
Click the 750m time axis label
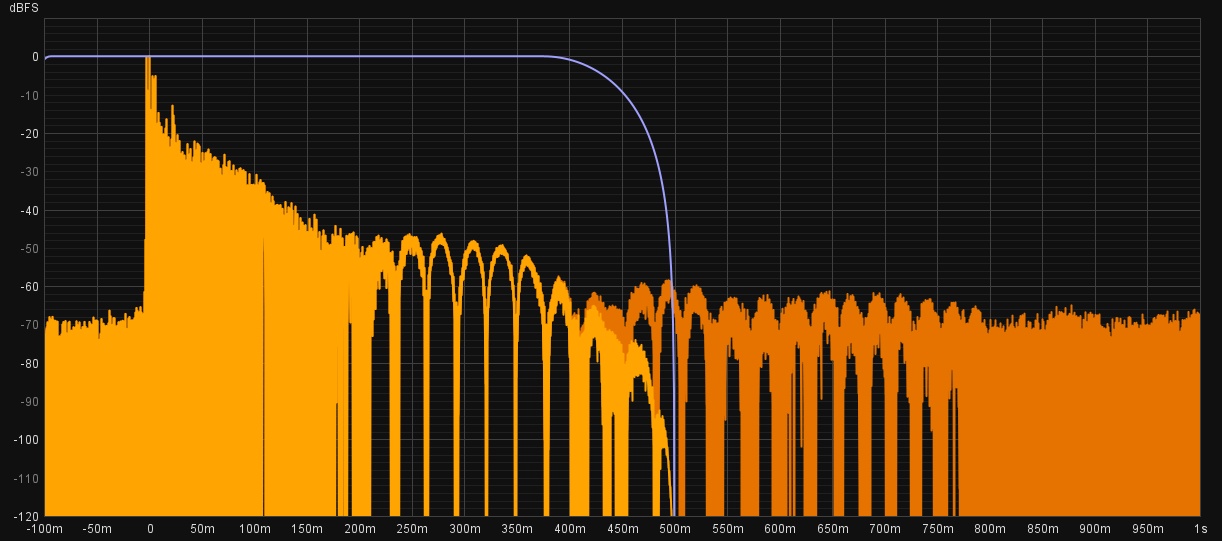click(x=937, y=529)
